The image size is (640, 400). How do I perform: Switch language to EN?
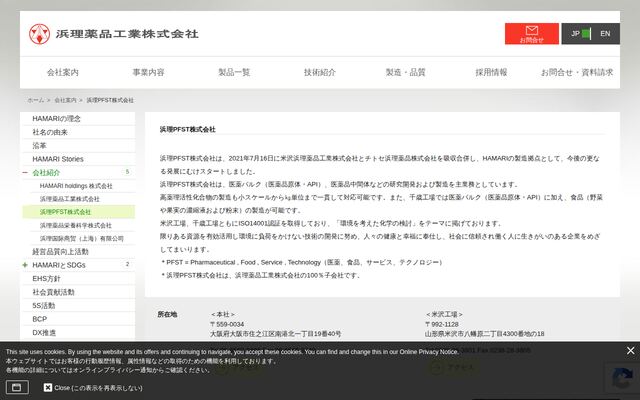tap(605, 33)
